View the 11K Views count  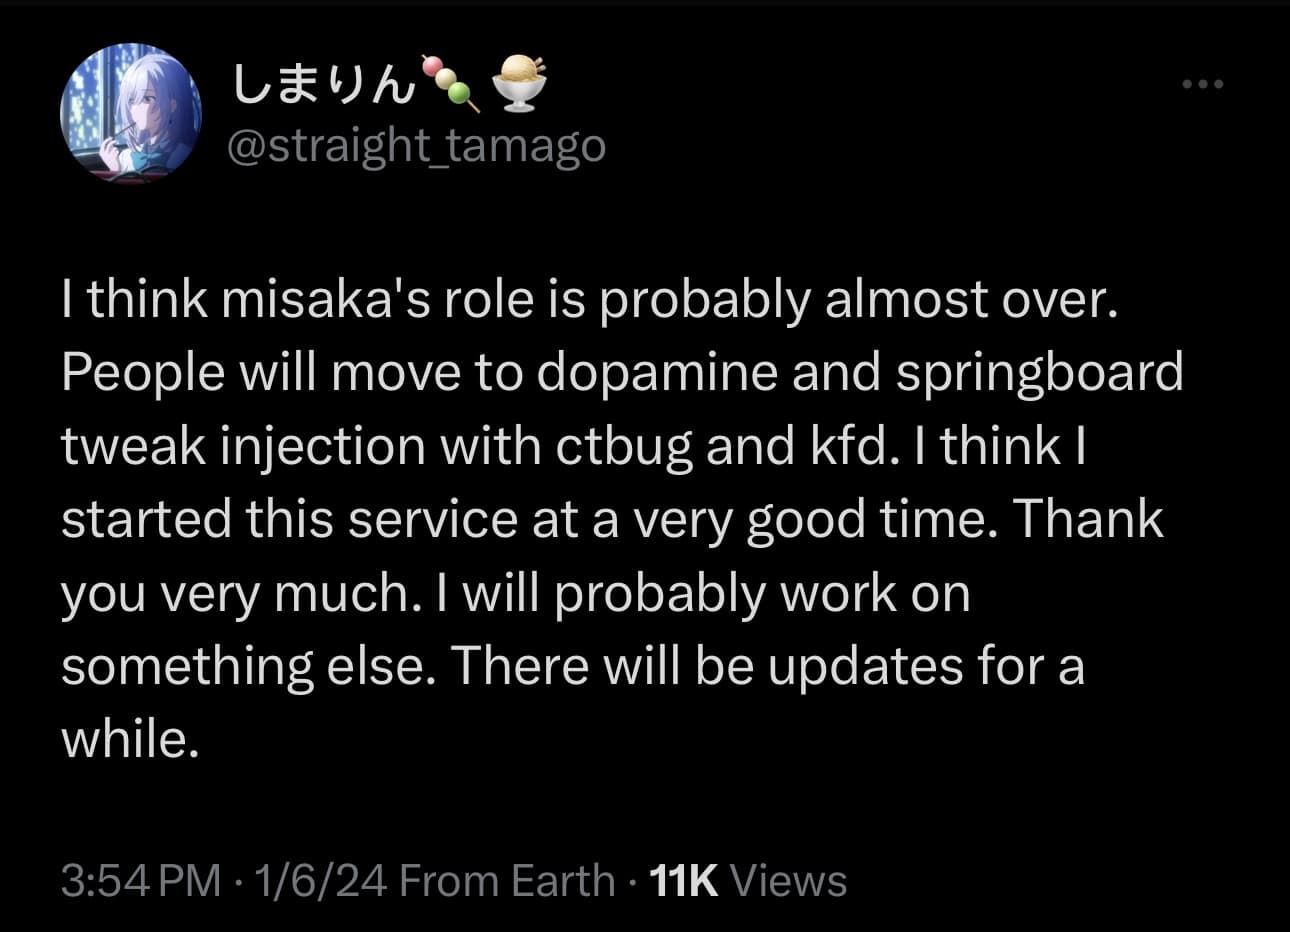[748, 881]
